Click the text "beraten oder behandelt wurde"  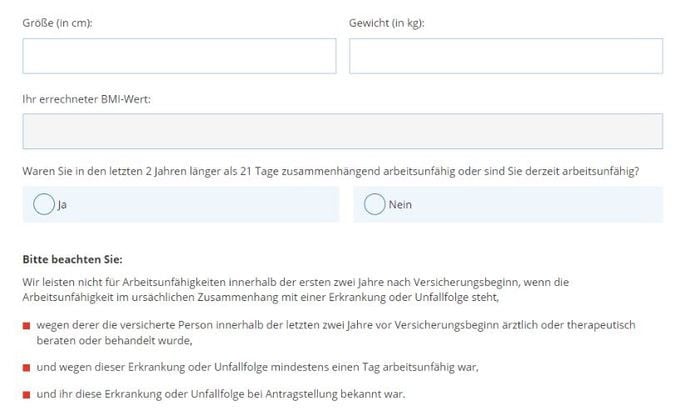[112, 340]
